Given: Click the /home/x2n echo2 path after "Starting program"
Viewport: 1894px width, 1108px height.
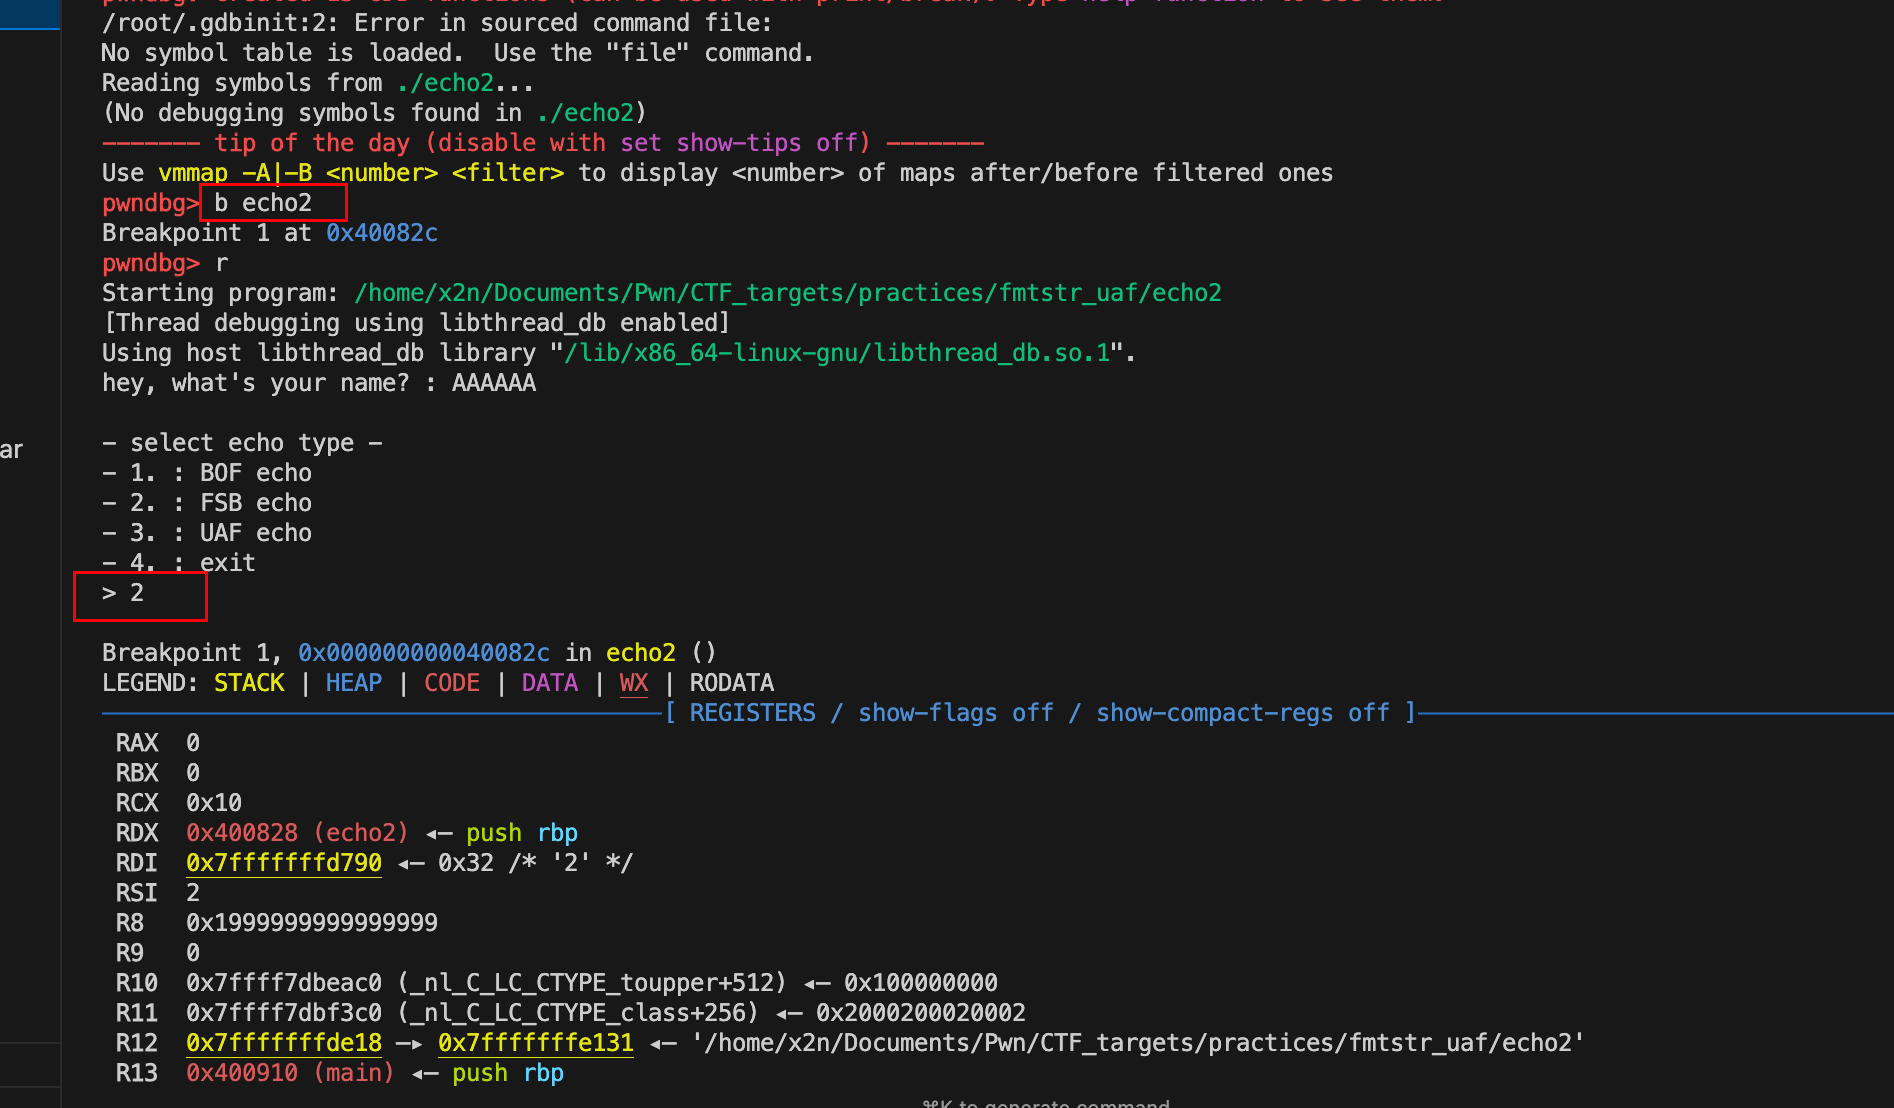Looking at the screenshot, I should pyautogui.click(x=787, y=293).
